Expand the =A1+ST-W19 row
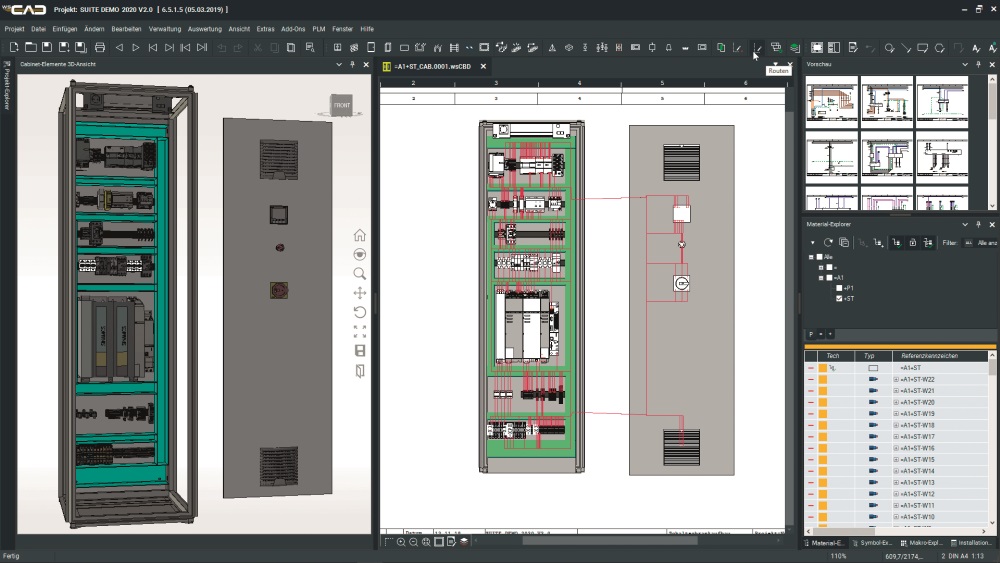The width and height of the screenshot is (1000, 563). click(x=896, y=414)
